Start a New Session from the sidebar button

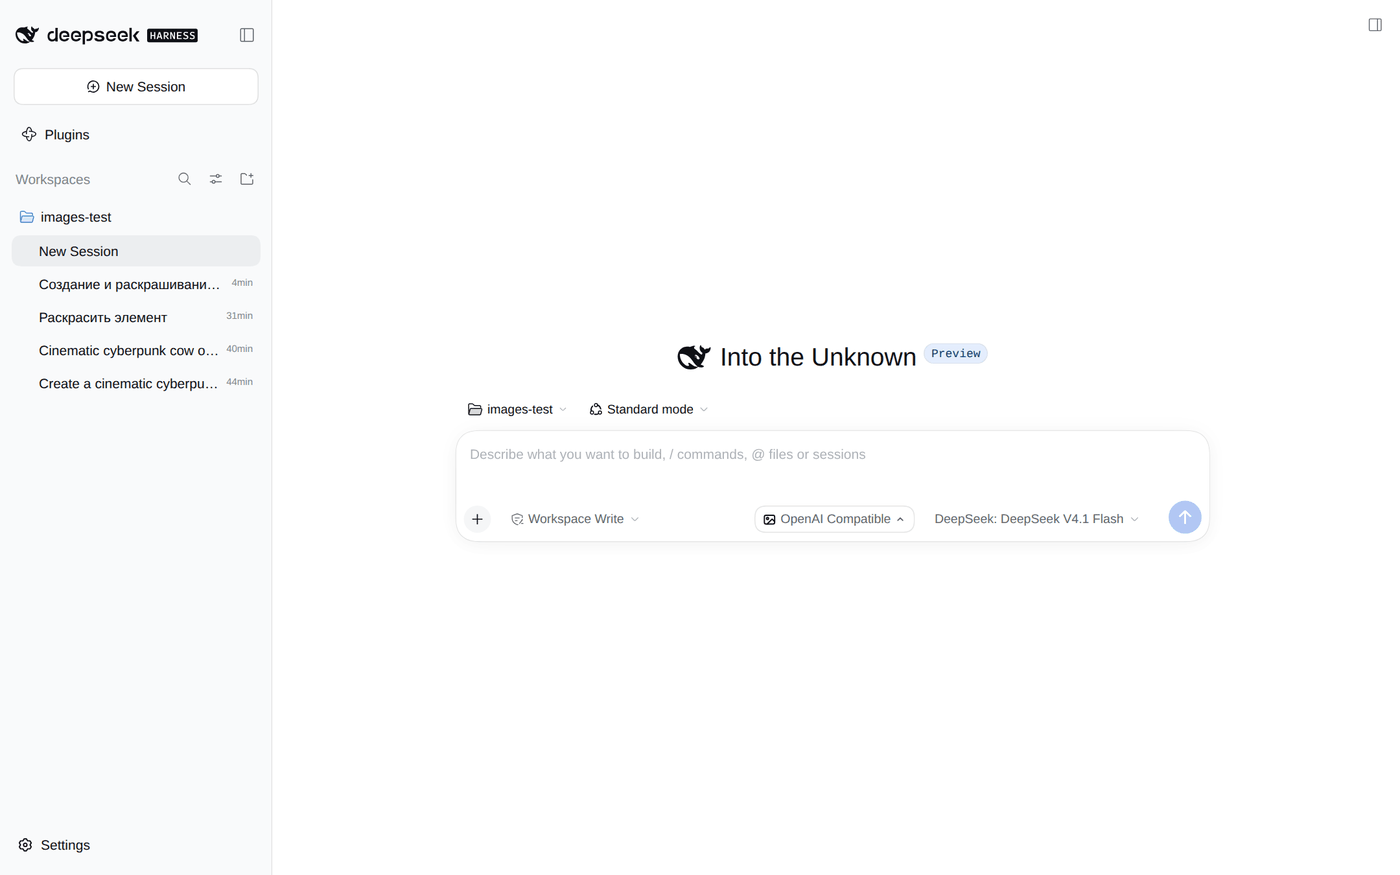136,87
